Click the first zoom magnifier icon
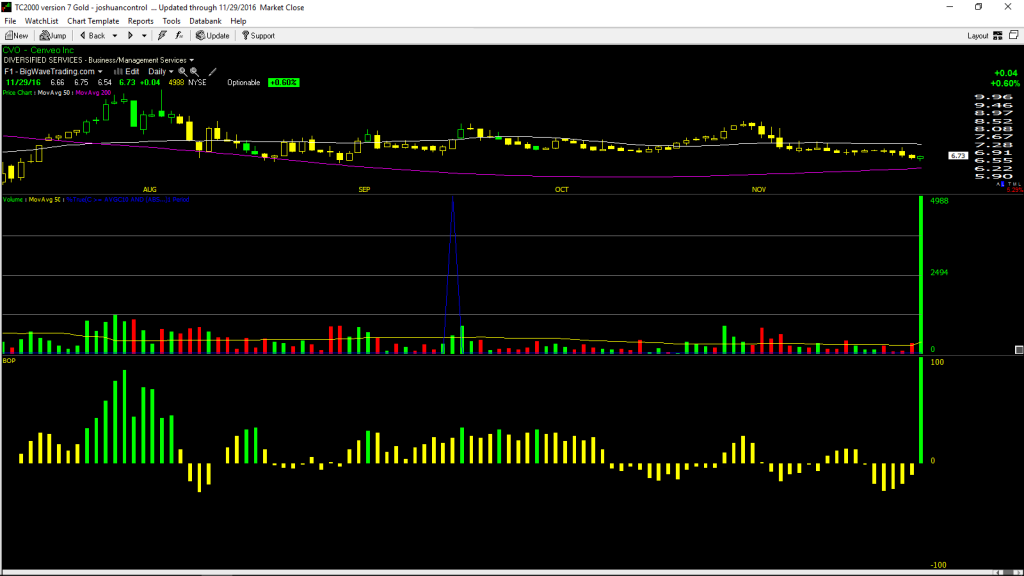Image resolution: width=1024 pixels, height=576 pixels. coord(183,72)
